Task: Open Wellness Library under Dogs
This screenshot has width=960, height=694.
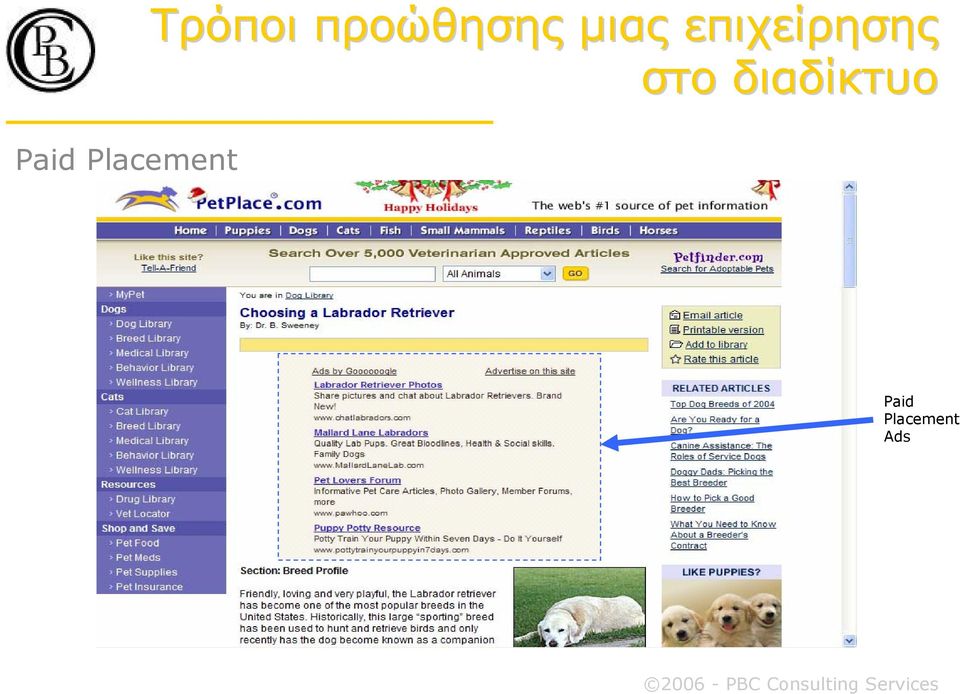Action: point(157,382)
